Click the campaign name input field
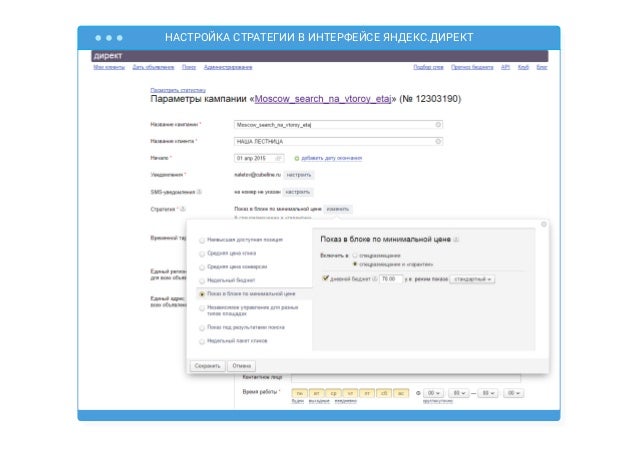Screen dimensions: 638x450 click(x=338, y=125)
